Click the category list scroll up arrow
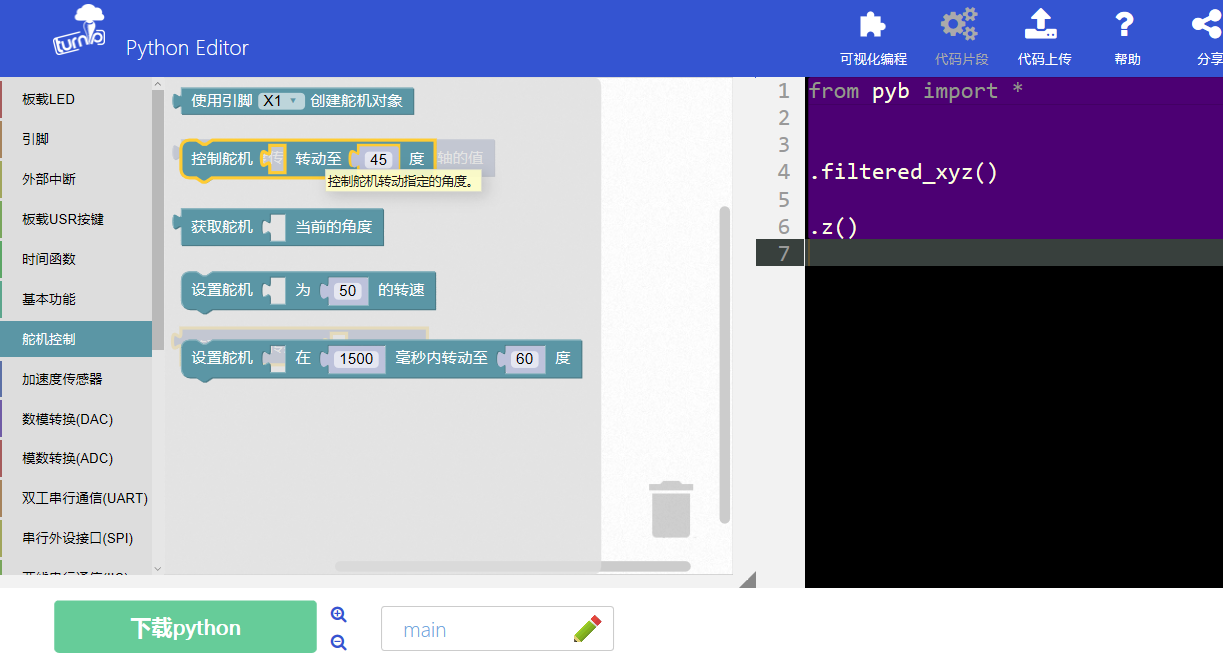1223x658 pixels. pos(157,84)
